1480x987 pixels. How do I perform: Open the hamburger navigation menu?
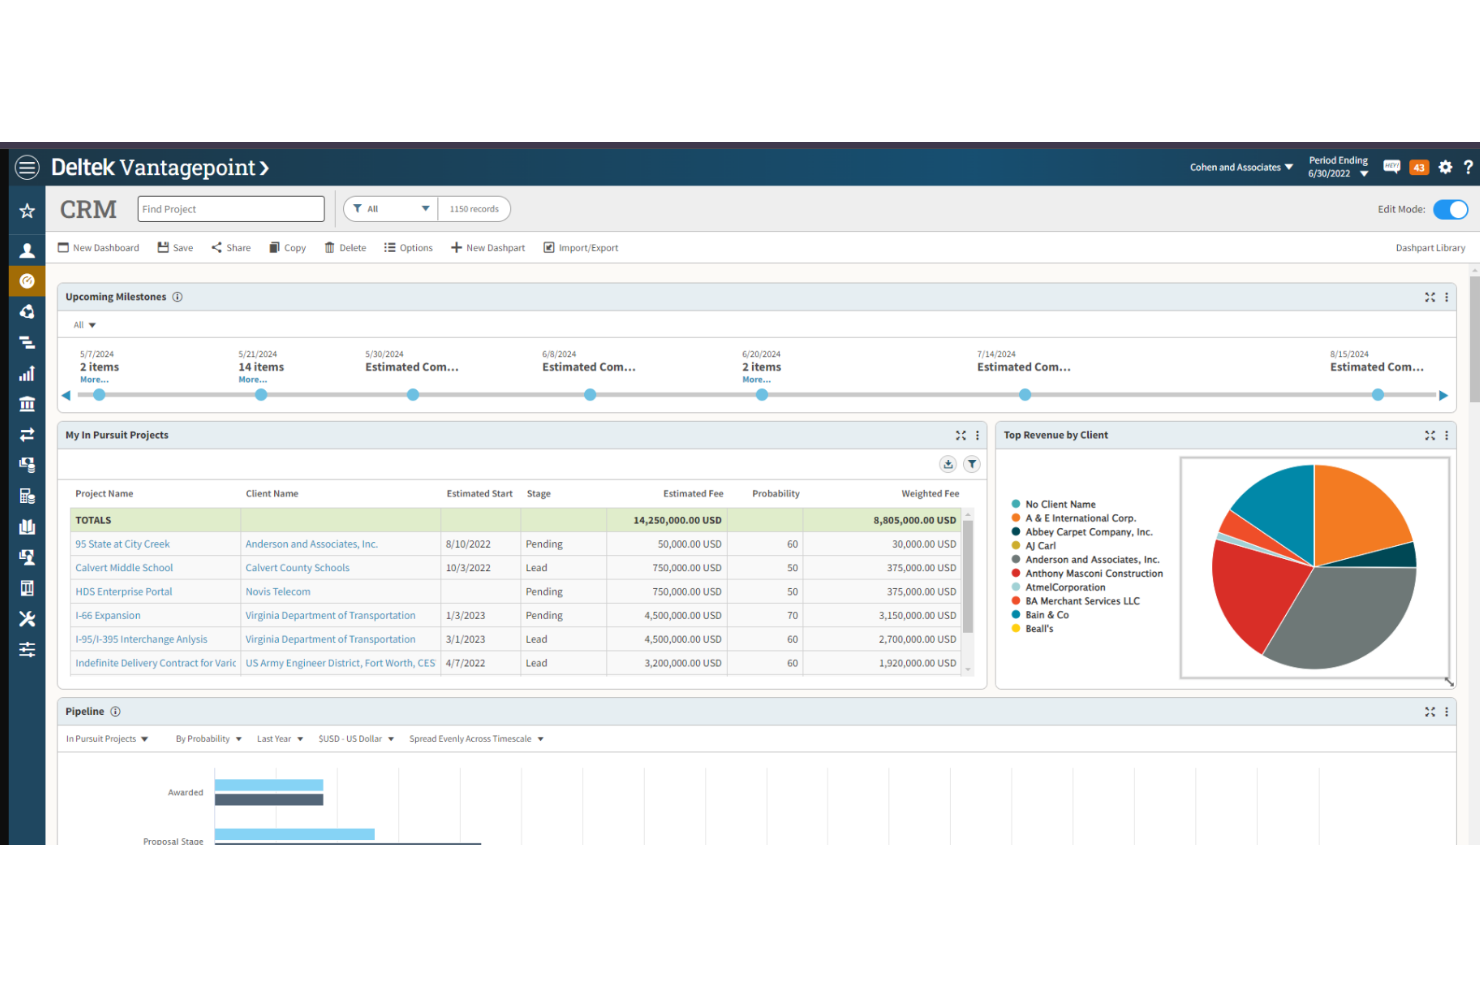point(27,168)
